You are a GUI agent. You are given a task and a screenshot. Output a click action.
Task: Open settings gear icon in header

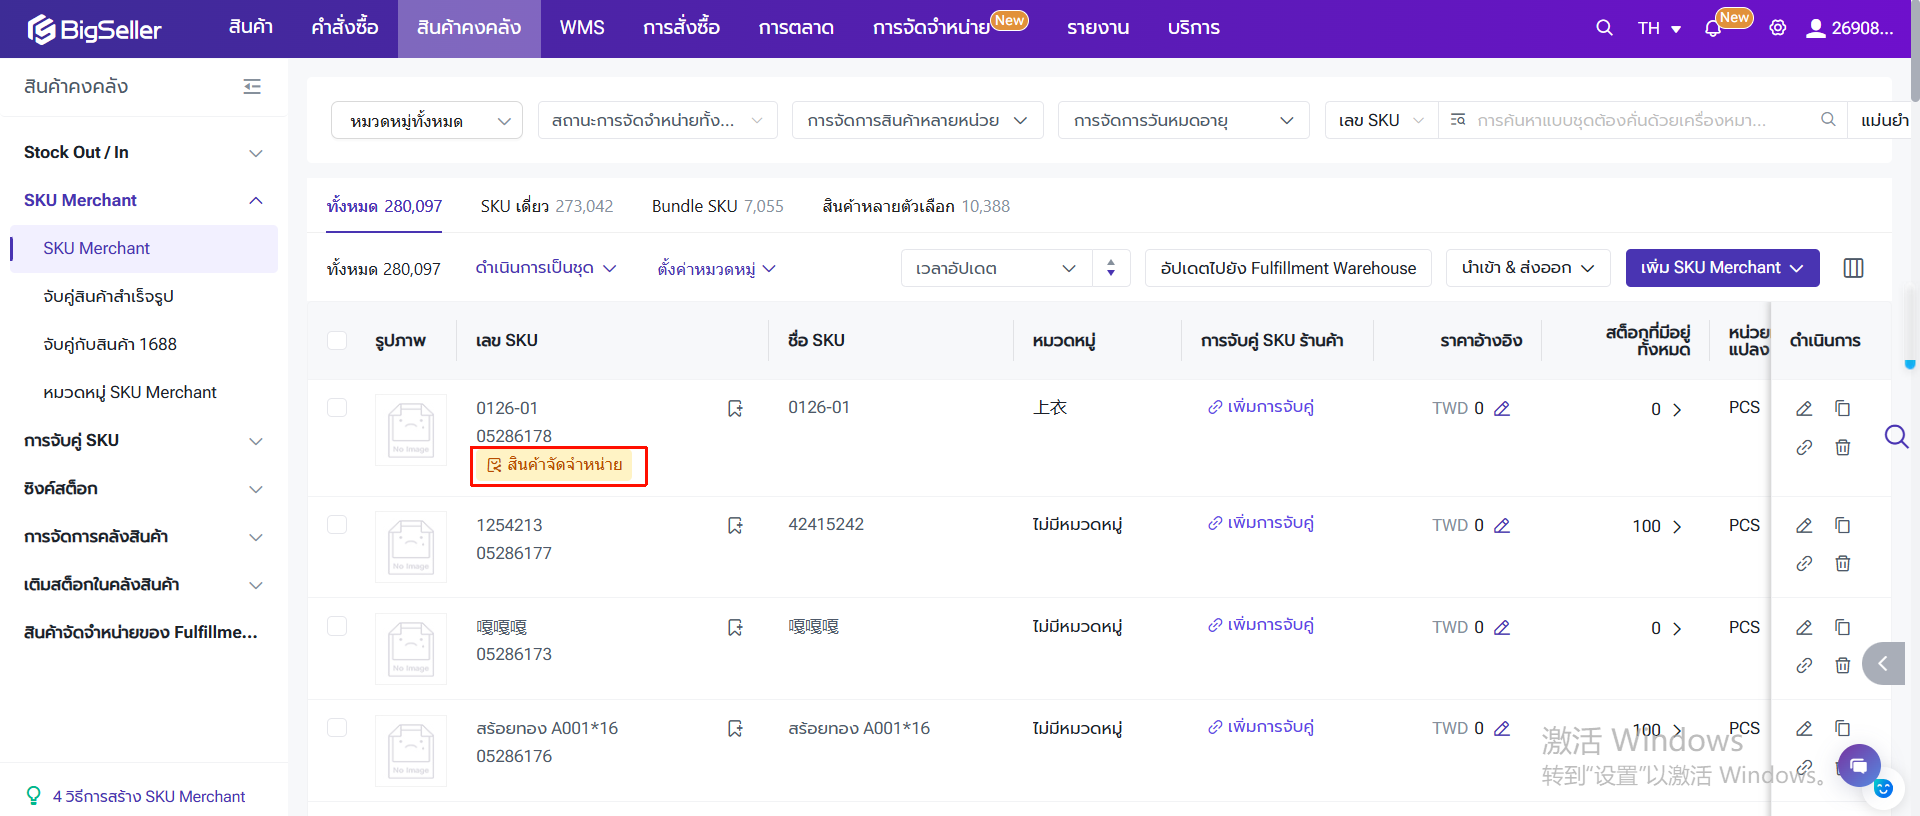(x=1777, y=28)
